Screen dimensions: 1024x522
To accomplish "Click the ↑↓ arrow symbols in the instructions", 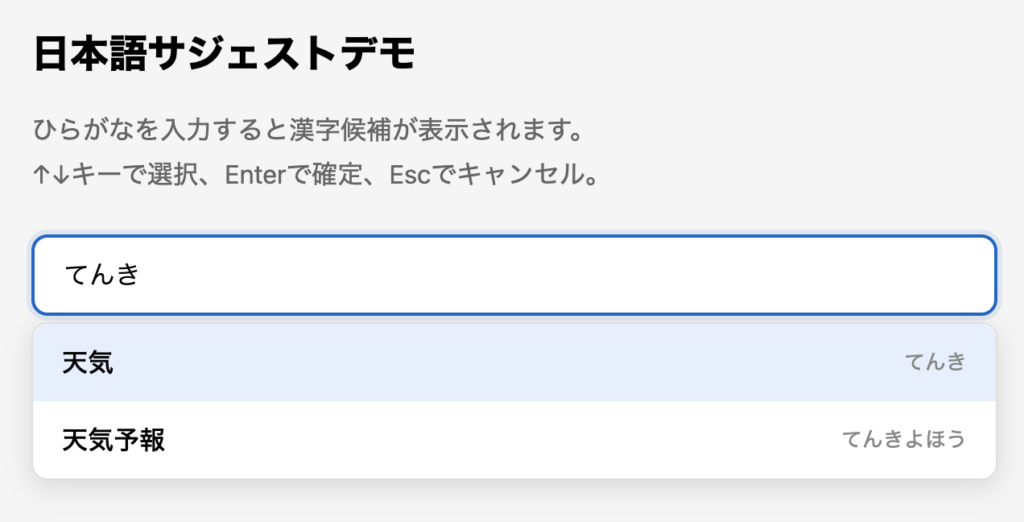I will 50,176.
